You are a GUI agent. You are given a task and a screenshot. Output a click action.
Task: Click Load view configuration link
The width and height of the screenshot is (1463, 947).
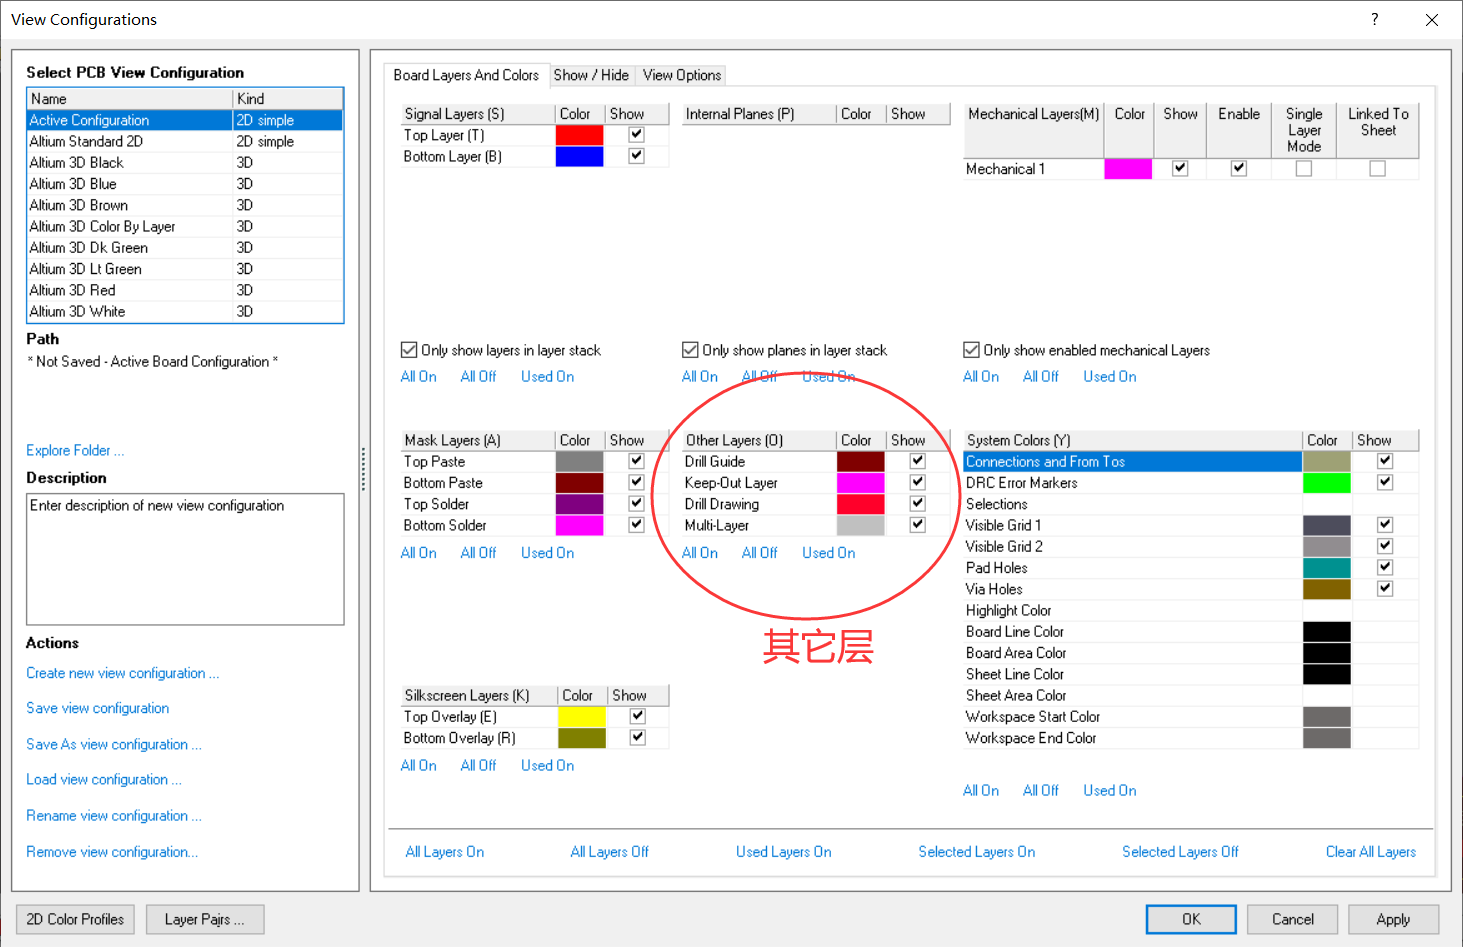(x=104, y=779)
